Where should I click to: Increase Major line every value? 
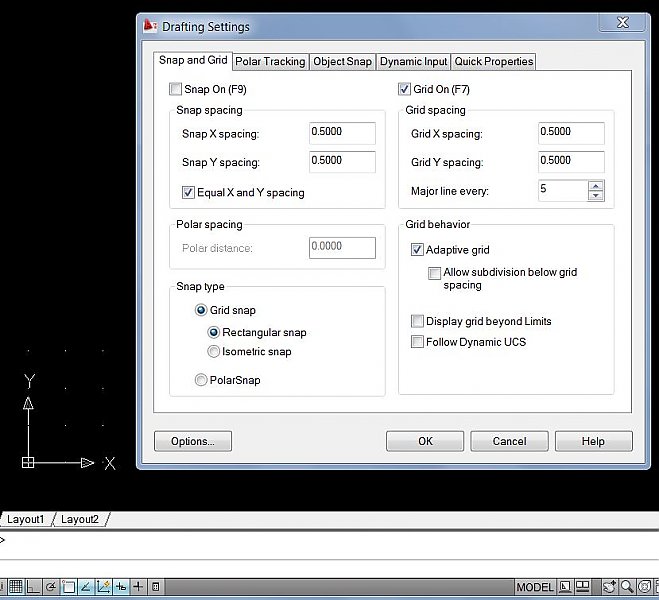[x=596, y=186]
